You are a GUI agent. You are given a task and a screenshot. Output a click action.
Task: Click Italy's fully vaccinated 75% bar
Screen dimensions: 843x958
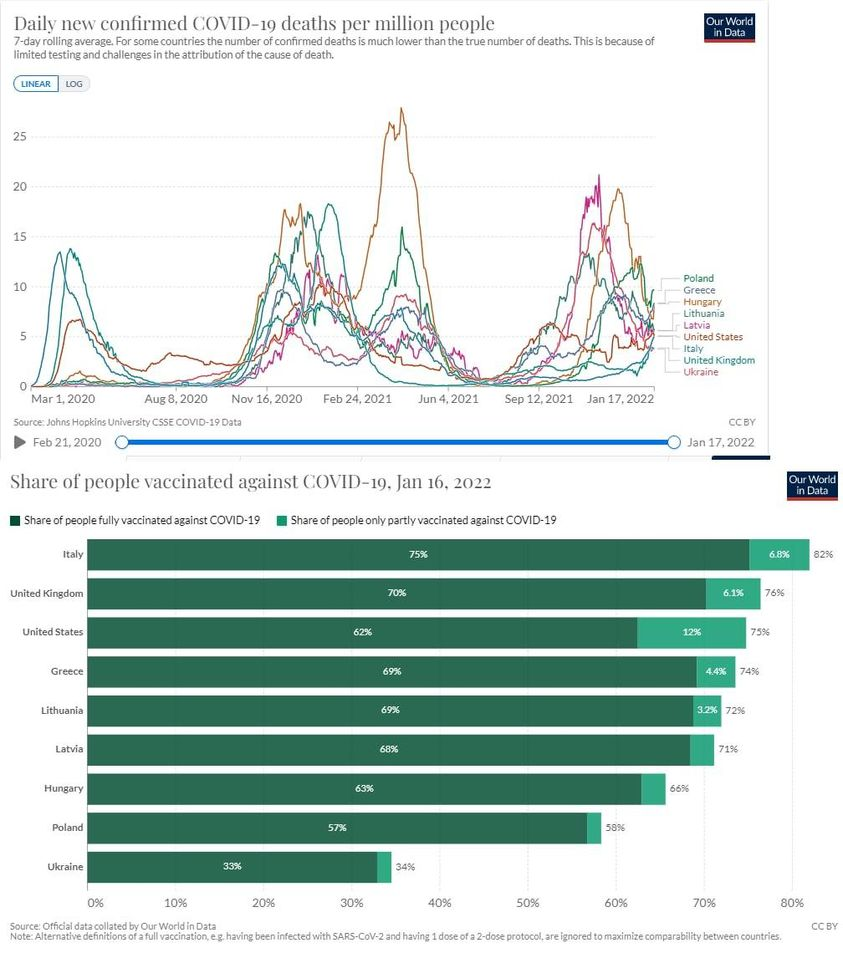(418, 554)
